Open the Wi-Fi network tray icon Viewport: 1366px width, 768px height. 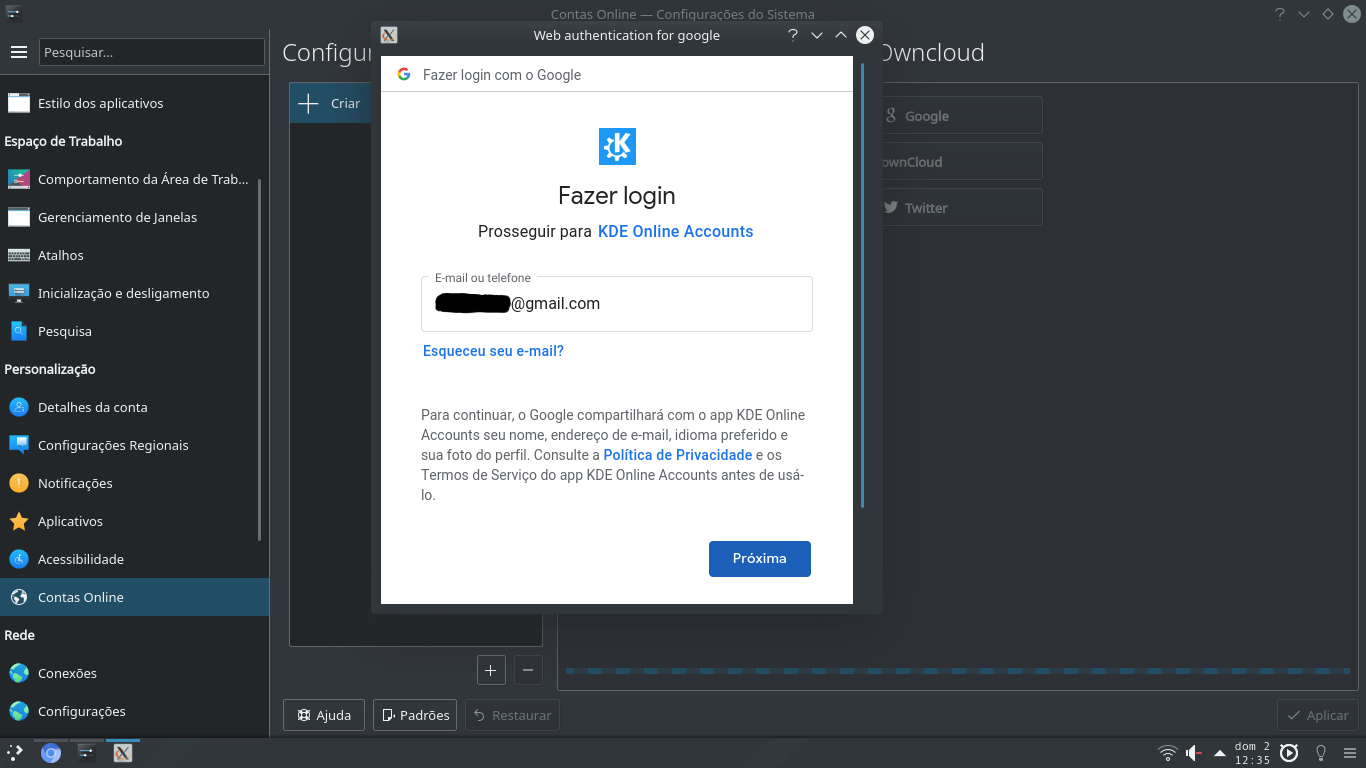[x=1167, y=753]
